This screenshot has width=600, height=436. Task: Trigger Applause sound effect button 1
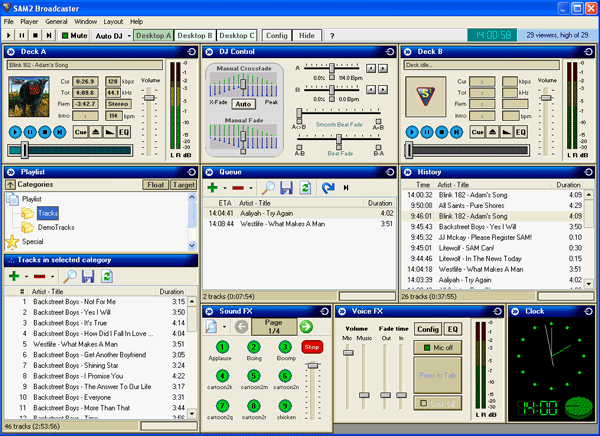(222, 347)
